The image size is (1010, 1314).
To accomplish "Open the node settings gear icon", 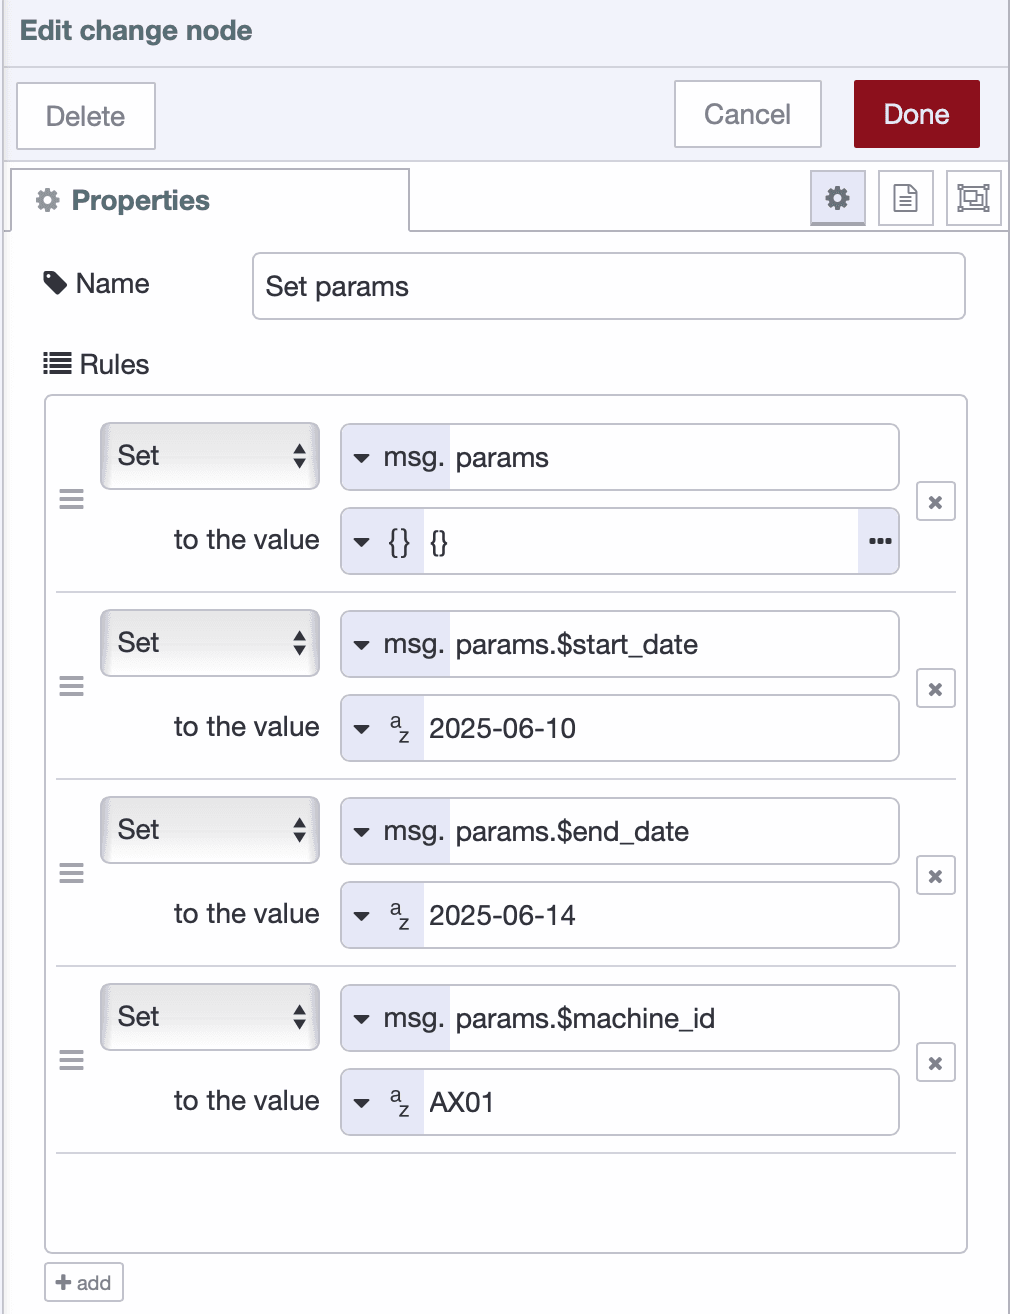I will [x=838, y=197].
